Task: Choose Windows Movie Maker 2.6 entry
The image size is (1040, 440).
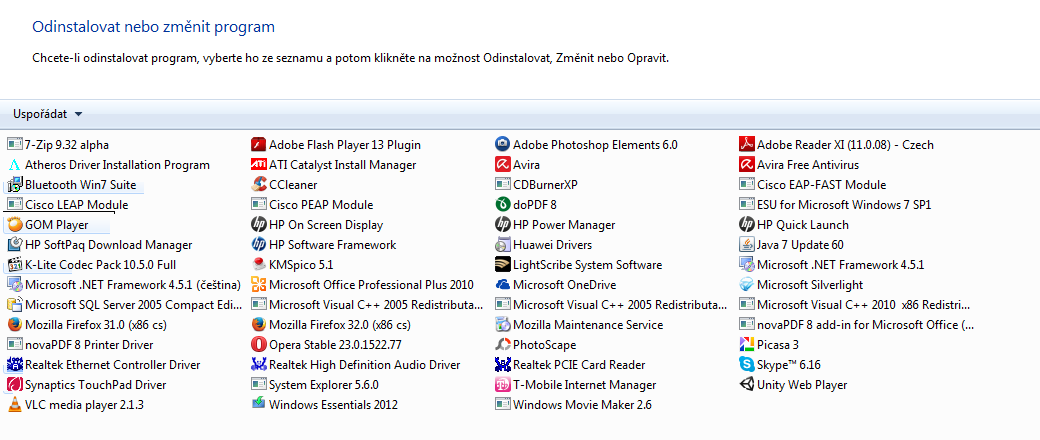Action: pos(582,405)
